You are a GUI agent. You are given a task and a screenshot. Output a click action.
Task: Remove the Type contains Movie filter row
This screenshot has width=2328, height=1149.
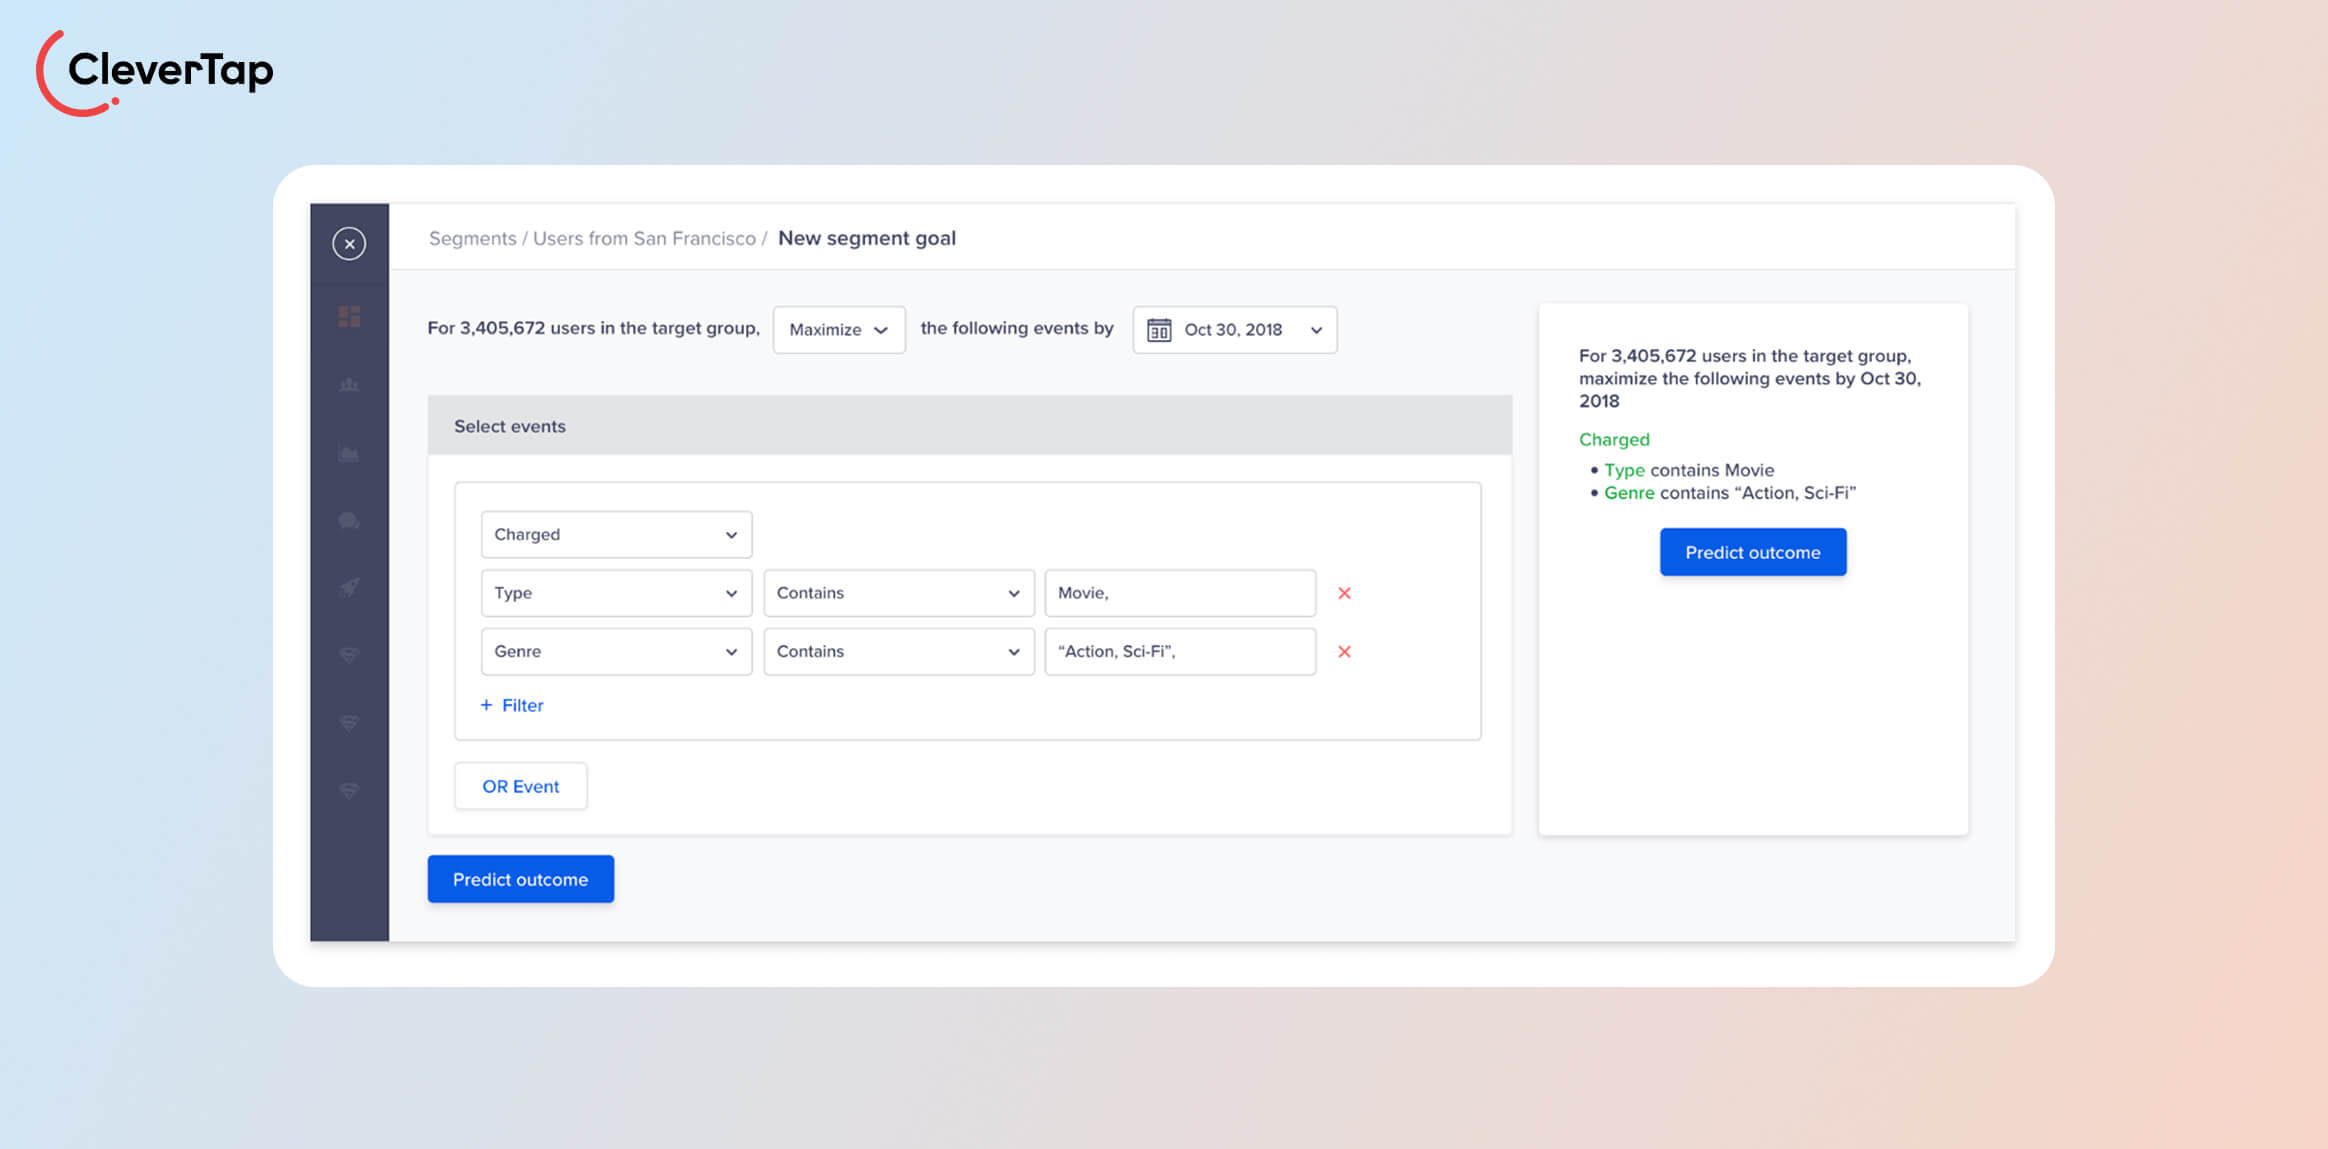click(x=1344, y=593)
